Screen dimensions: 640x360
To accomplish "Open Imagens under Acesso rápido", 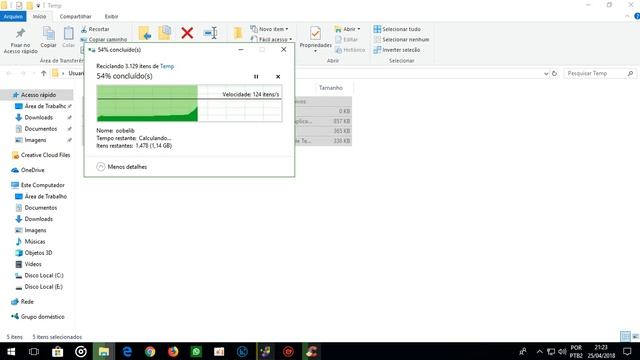I will [35, 140].
